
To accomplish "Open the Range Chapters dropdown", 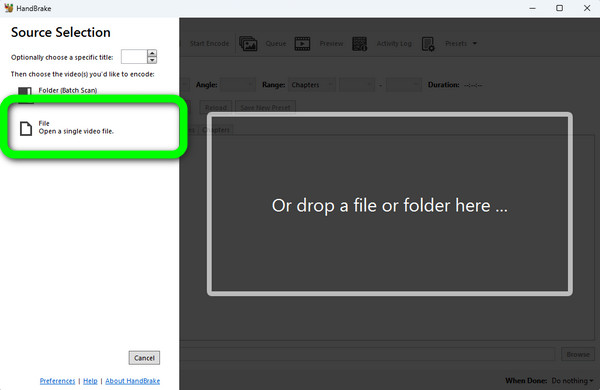I will (x=311, y=85).
